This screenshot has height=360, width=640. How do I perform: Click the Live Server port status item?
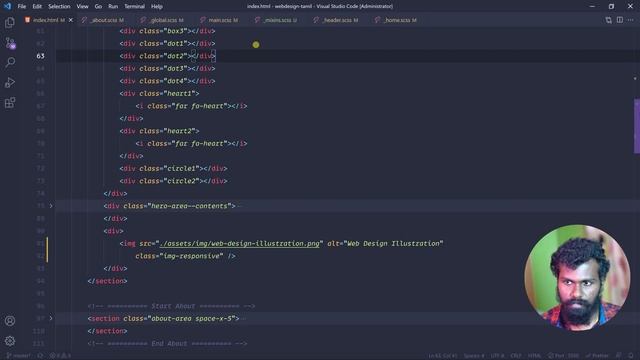[563, 356]
